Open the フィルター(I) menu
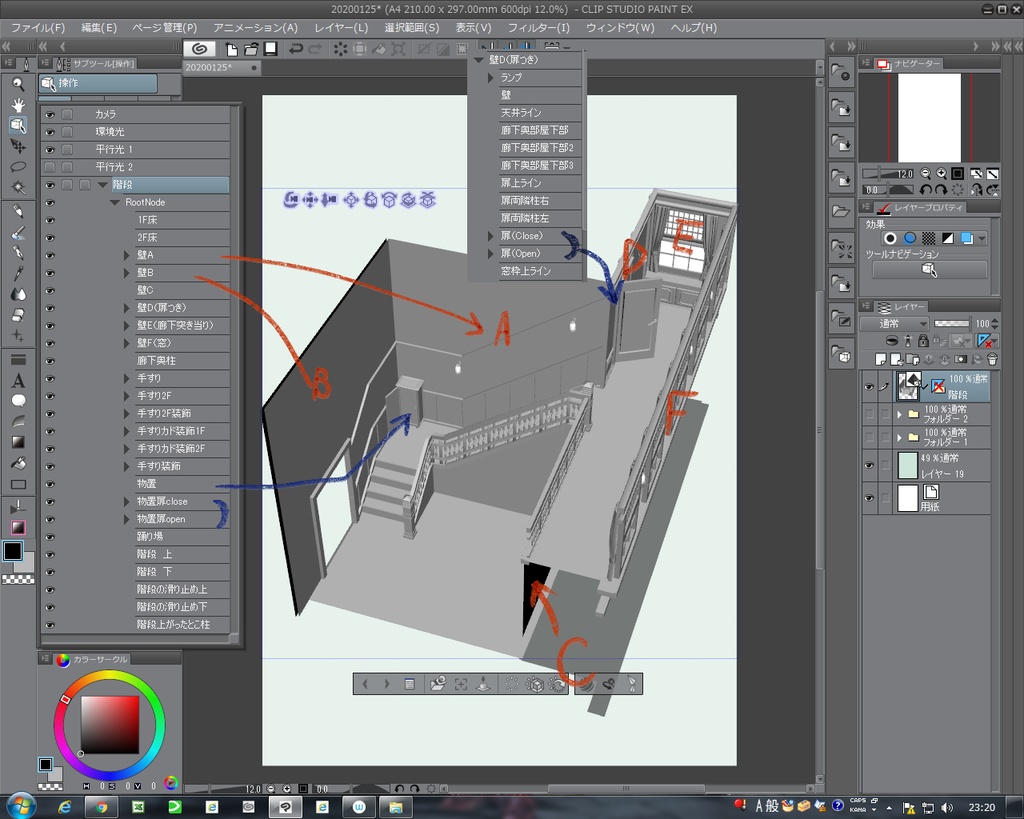 pos(538,27)
